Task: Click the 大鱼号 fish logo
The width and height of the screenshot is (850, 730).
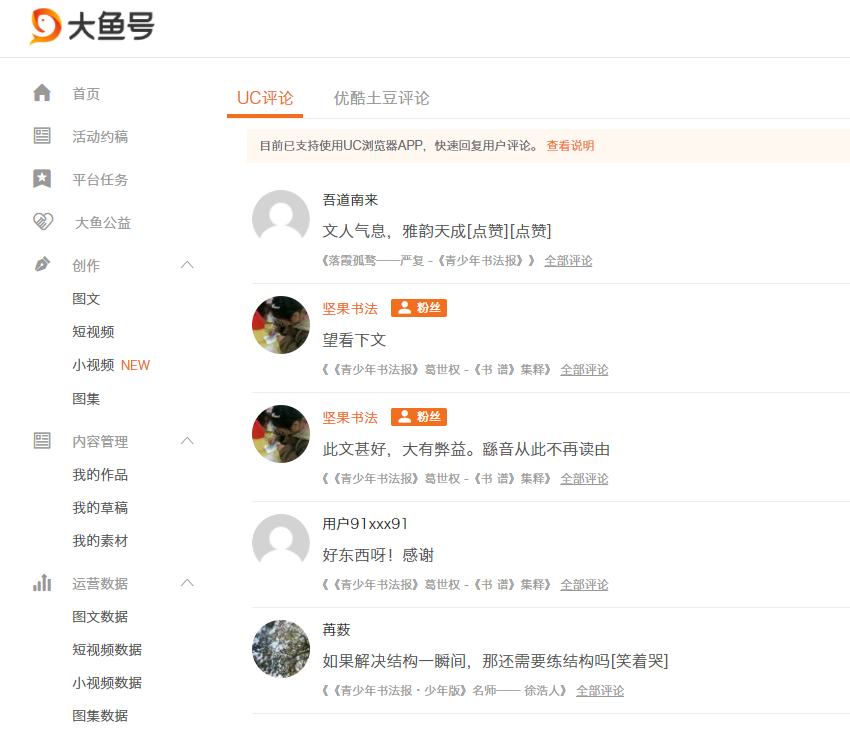Action: click(46, 25)
